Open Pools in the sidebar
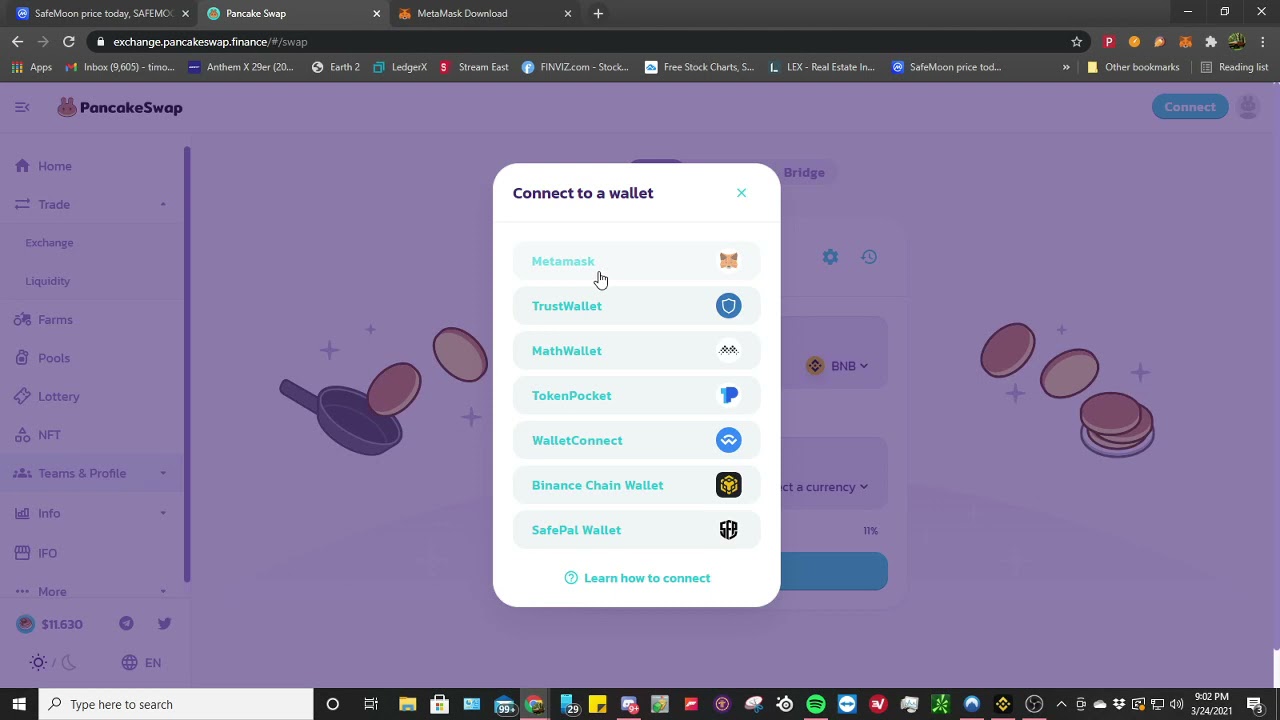Screen dimensions: 1280x720 coord(92,358)
